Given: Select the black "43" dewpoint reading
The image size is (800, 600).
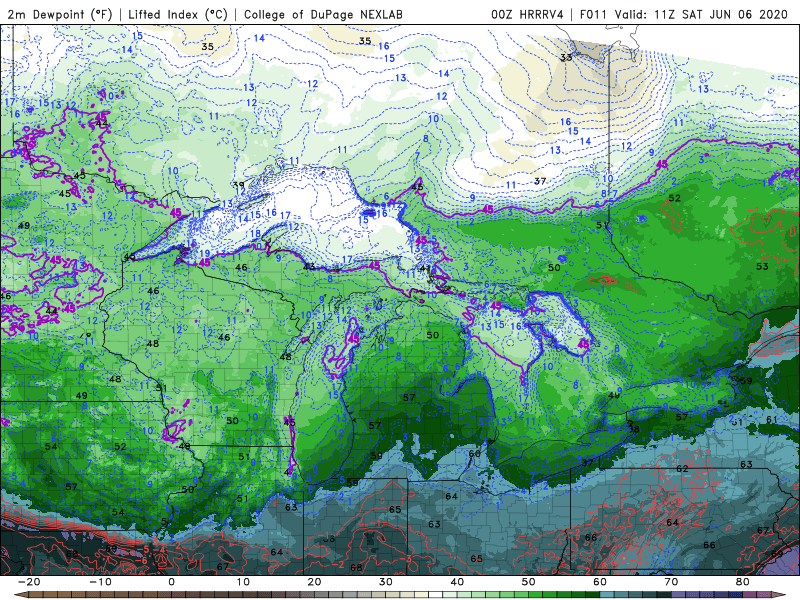Looking at the screenshot, I should pos(309,267).
